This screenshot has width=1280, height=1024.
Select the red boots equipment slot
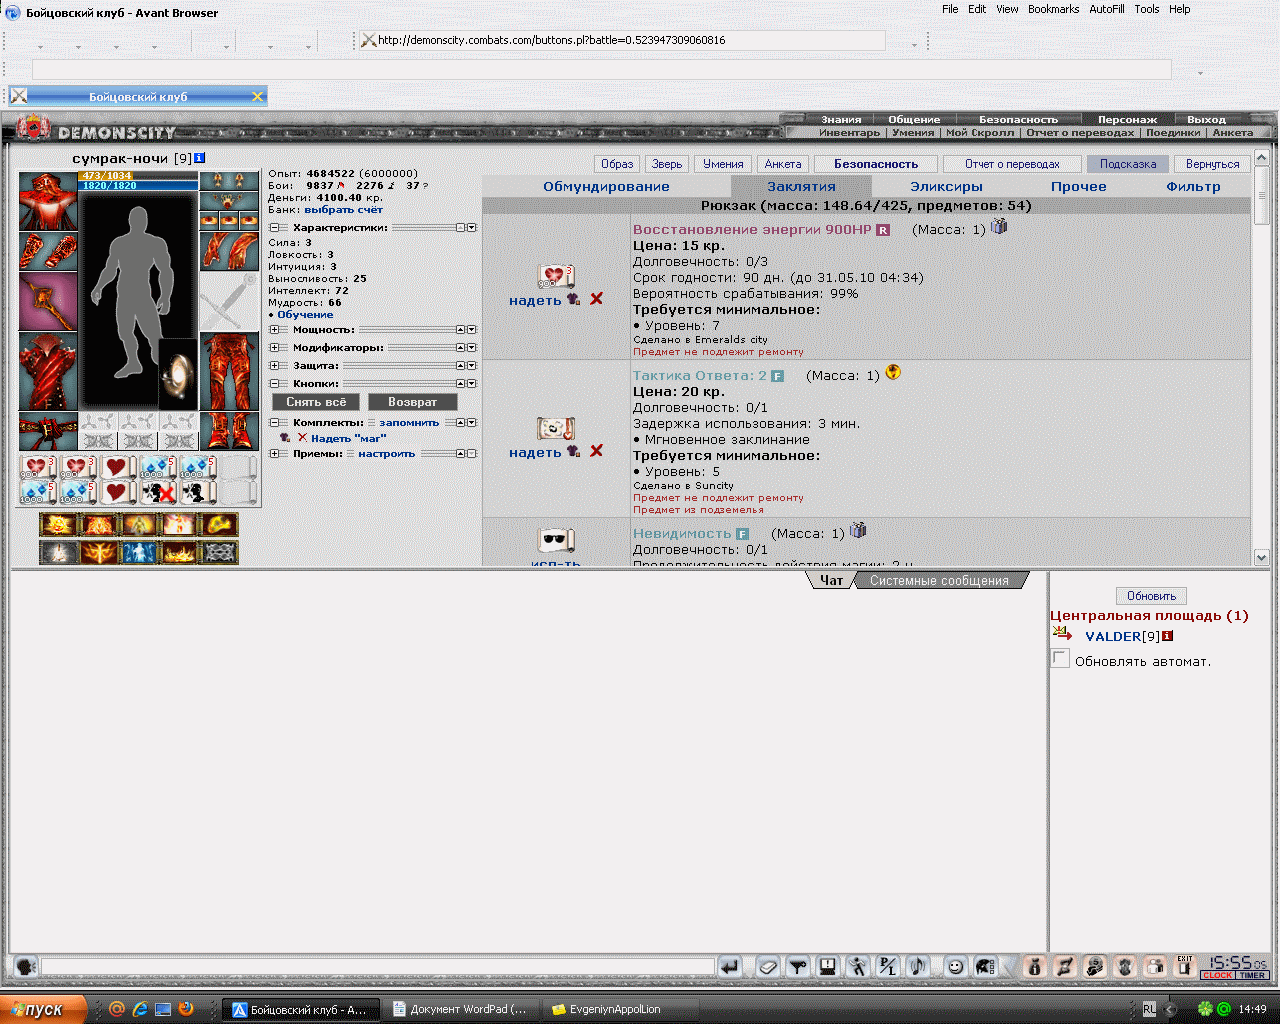[230, 431]
